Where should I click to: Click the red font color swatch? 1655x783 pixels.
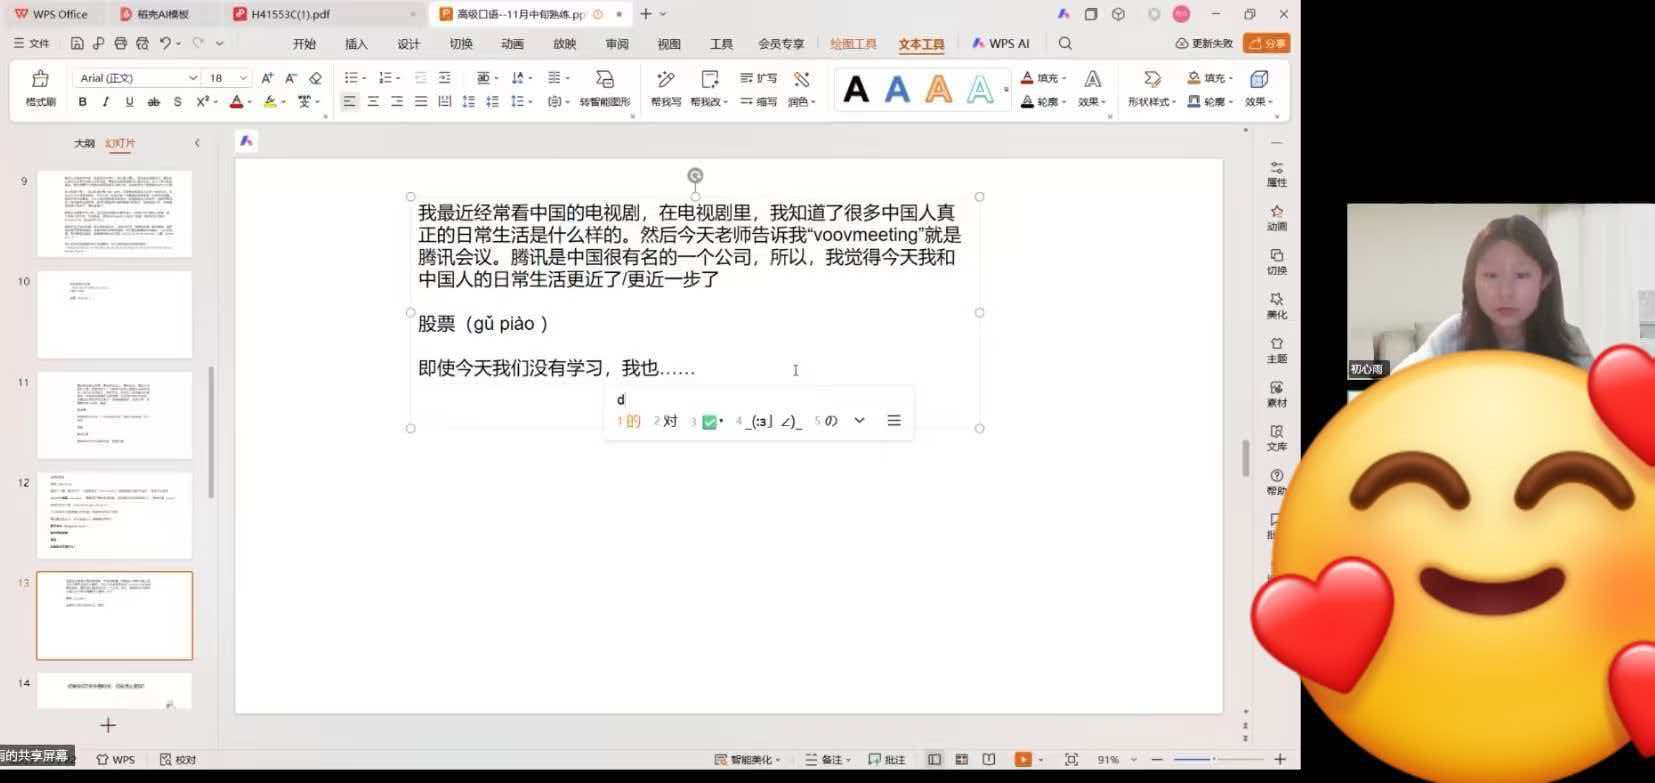pyautogui.click(x=236, y=101)
